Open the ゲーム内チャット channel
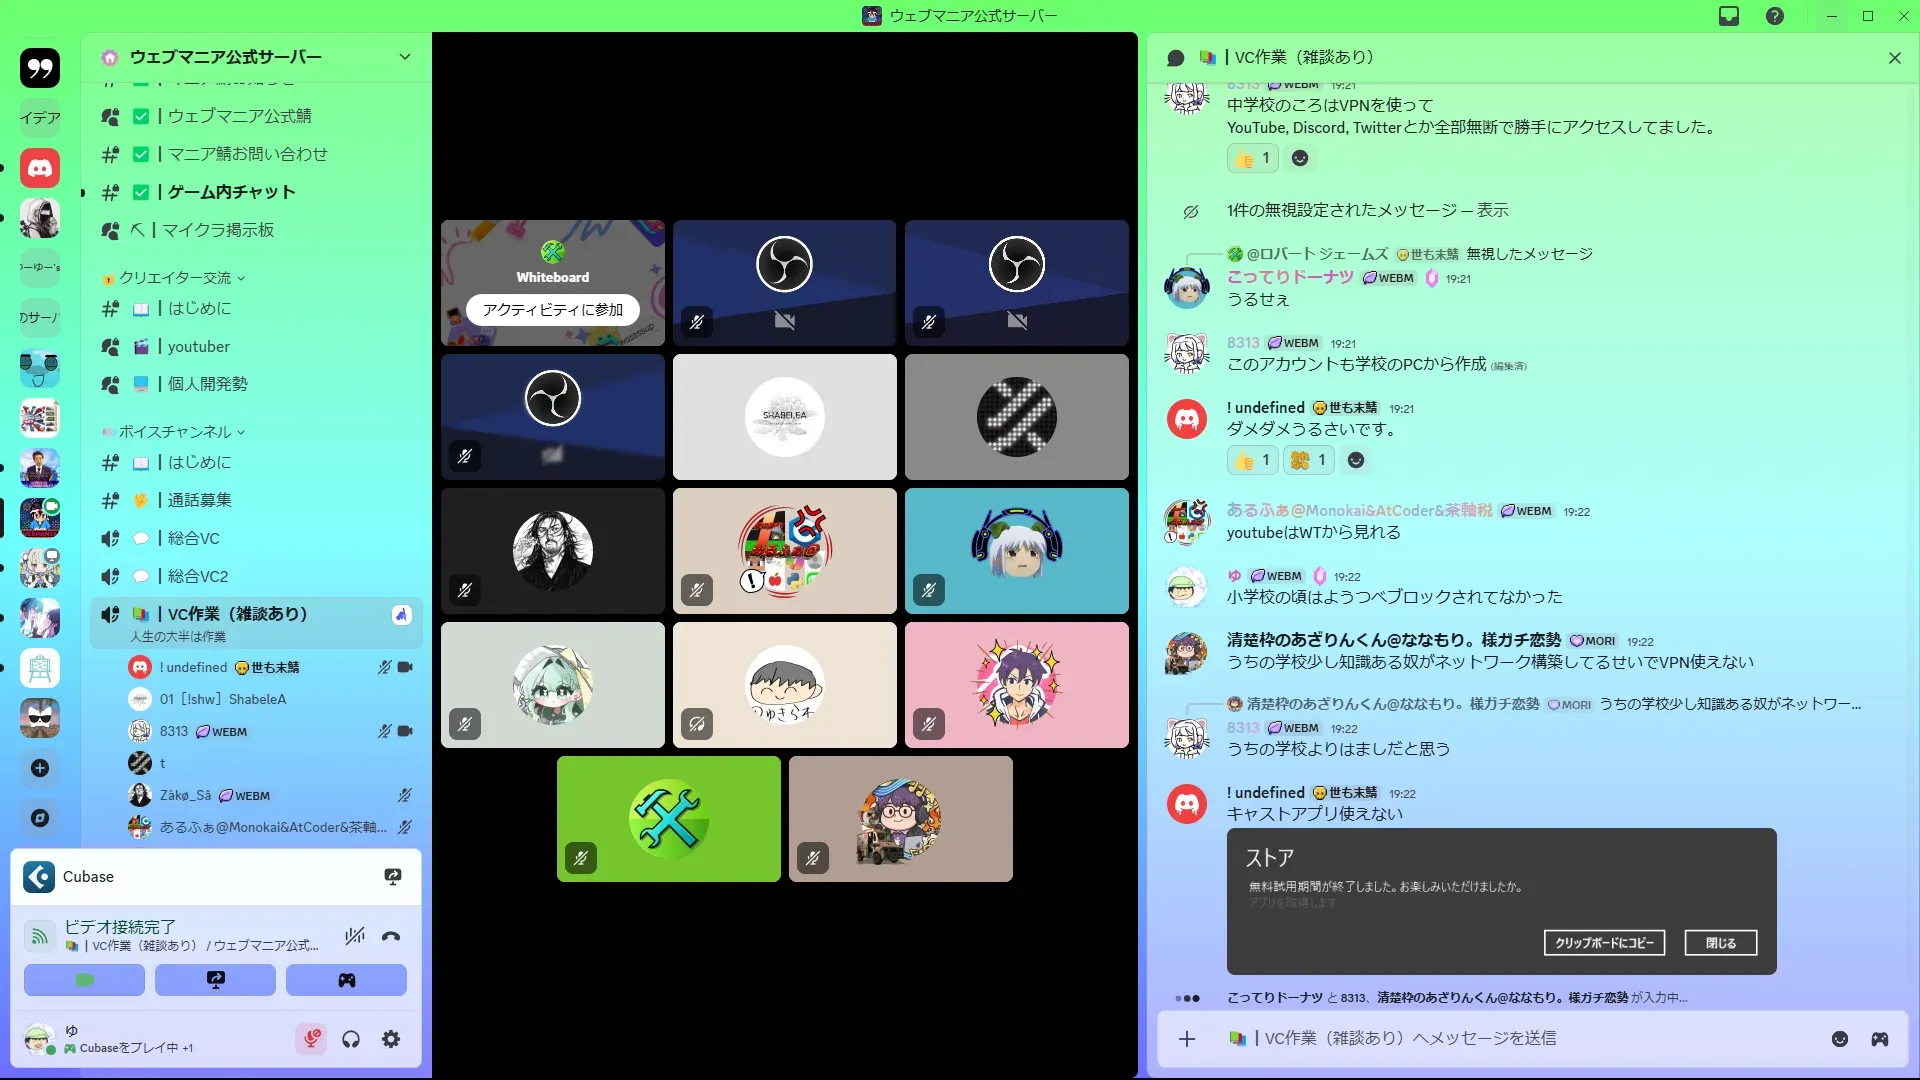 [231, 192]
